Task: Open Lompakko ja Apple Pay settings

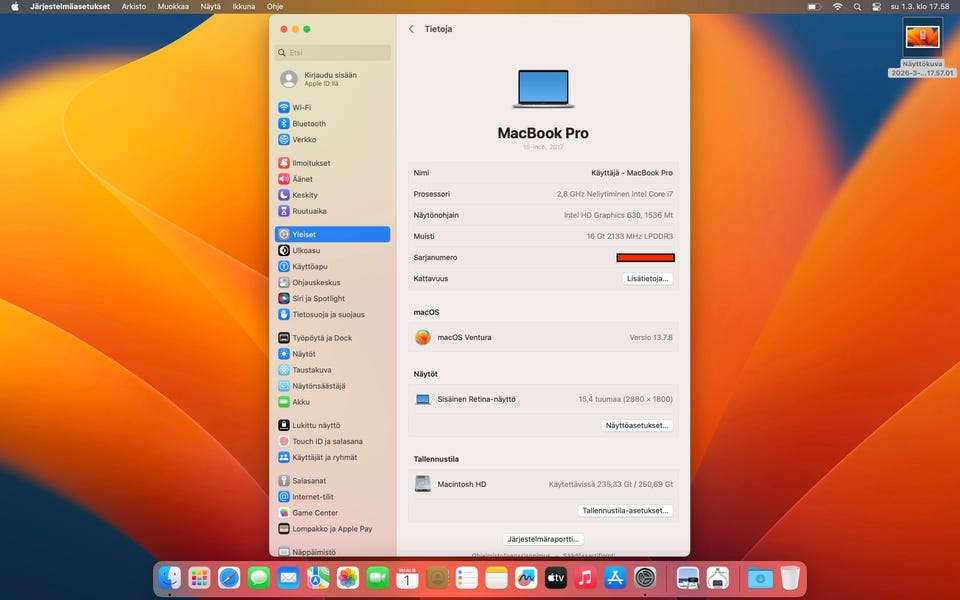Action: pos(331,529)
